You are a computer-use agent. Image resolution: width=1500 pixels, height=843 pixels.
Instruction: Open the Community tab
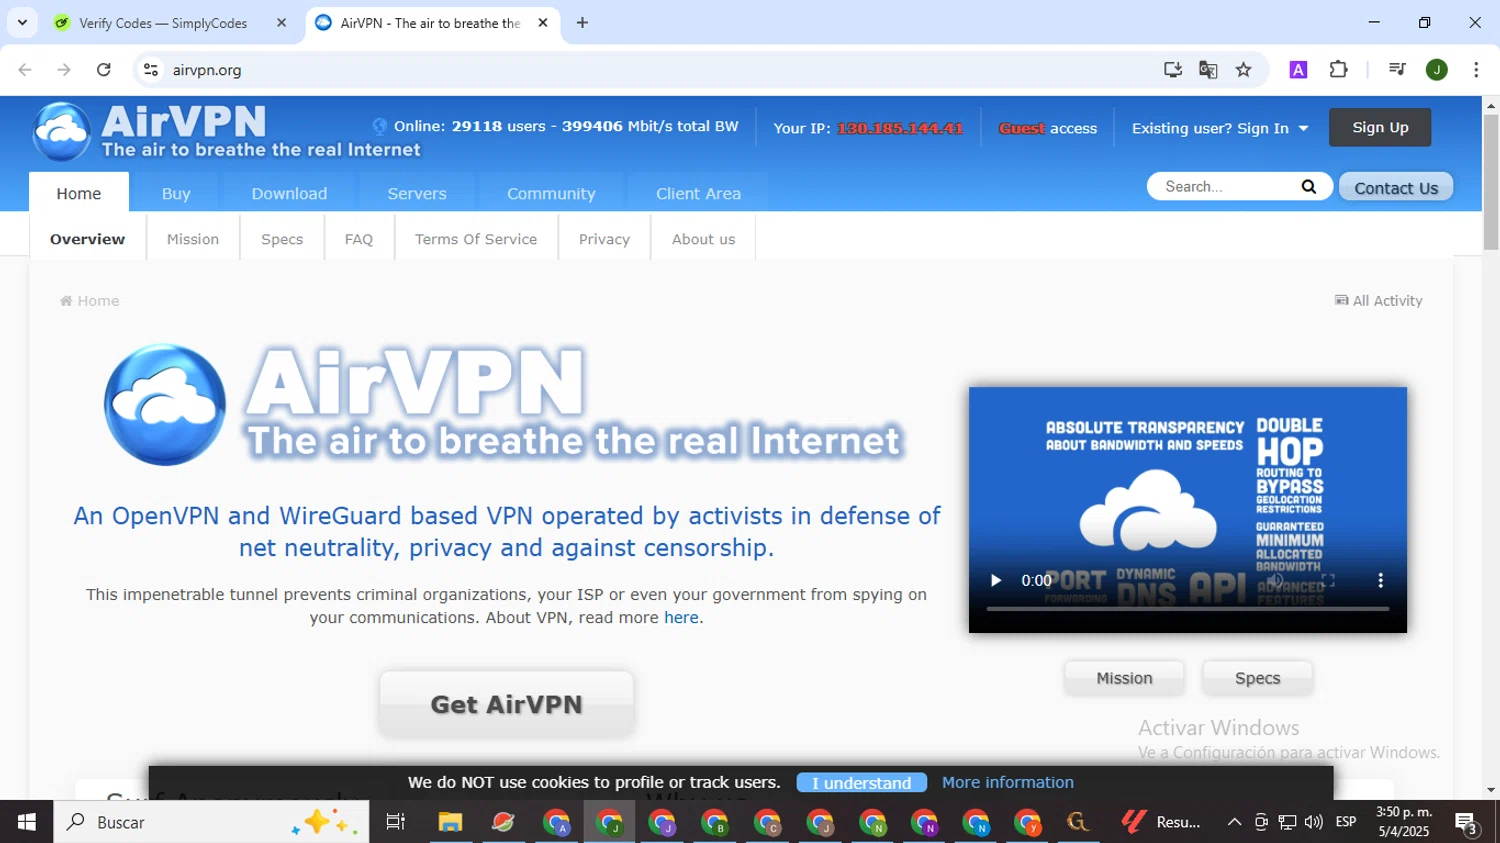[551, 193]
